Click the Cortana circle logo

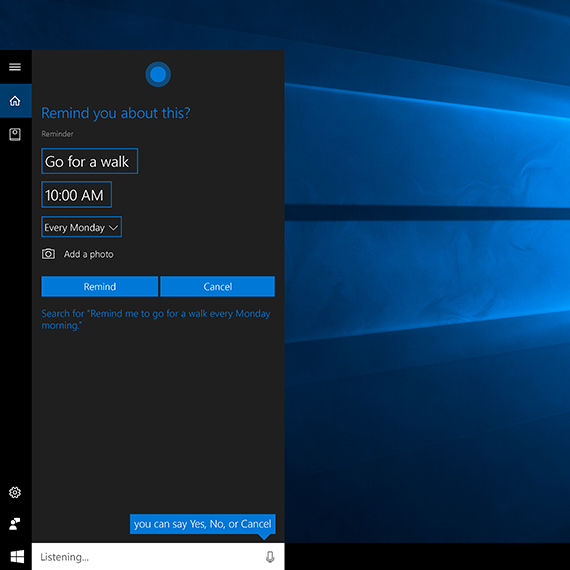158,75
